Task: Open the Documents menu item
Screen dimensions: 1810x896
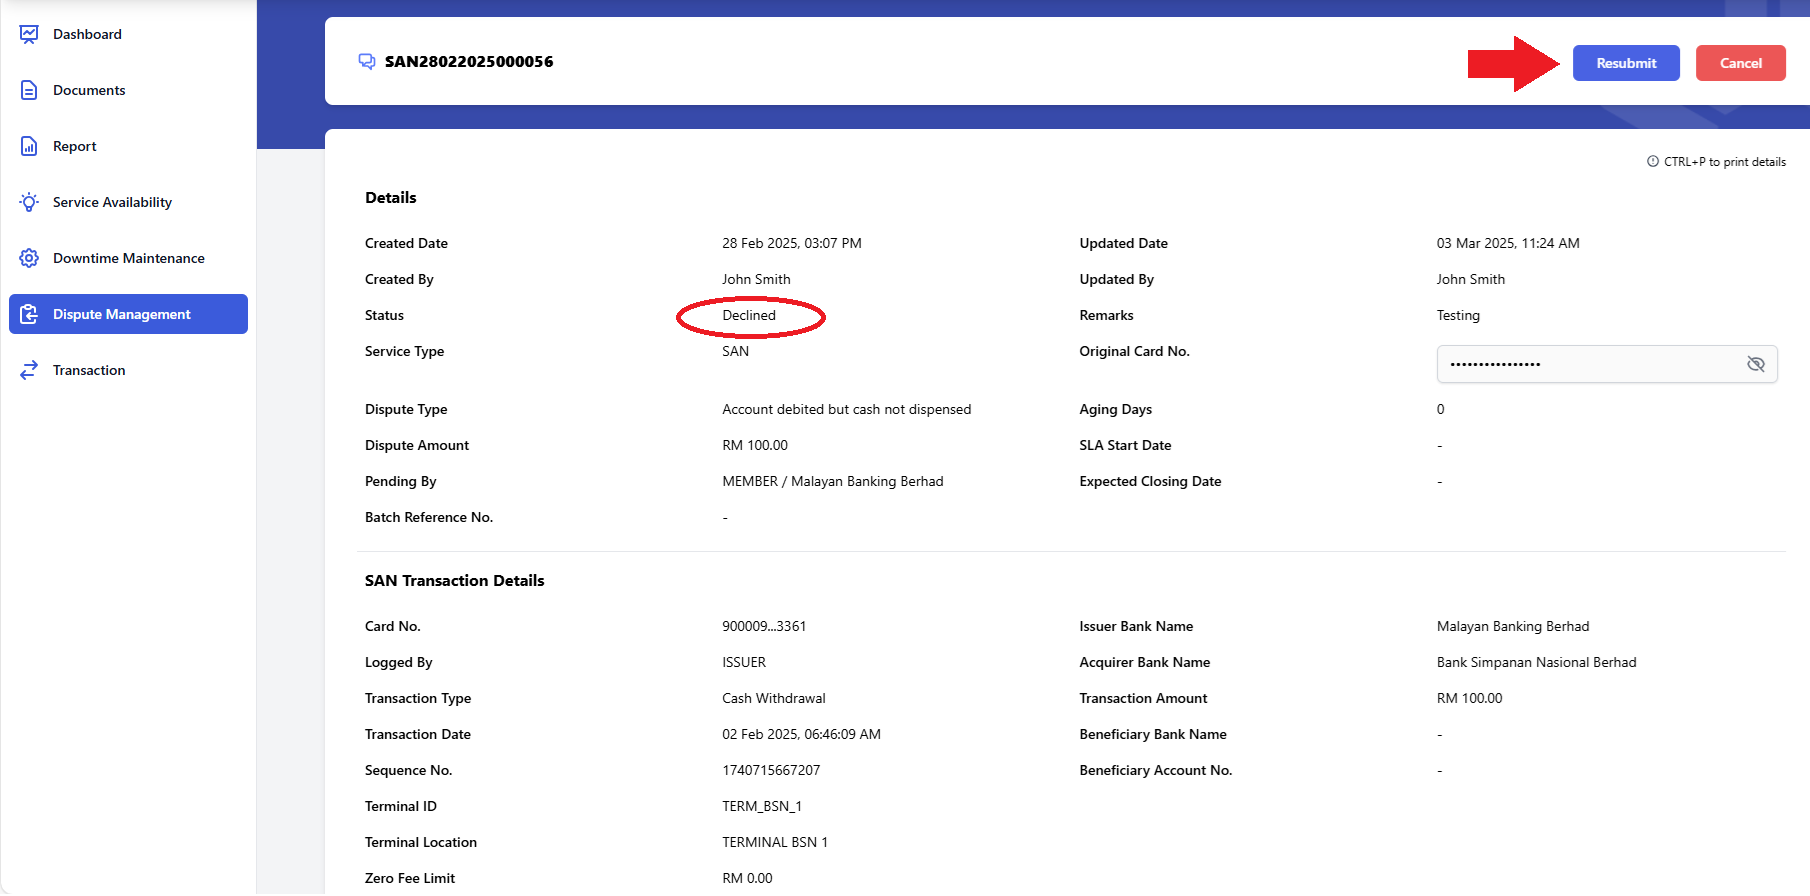Action: pyautogui.click(x=128, y=90)
